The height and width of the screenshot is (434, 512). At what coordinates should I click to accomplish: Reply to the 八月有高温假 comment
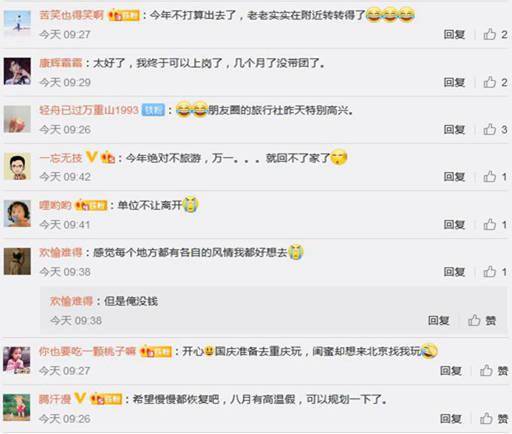pos(451,418)
